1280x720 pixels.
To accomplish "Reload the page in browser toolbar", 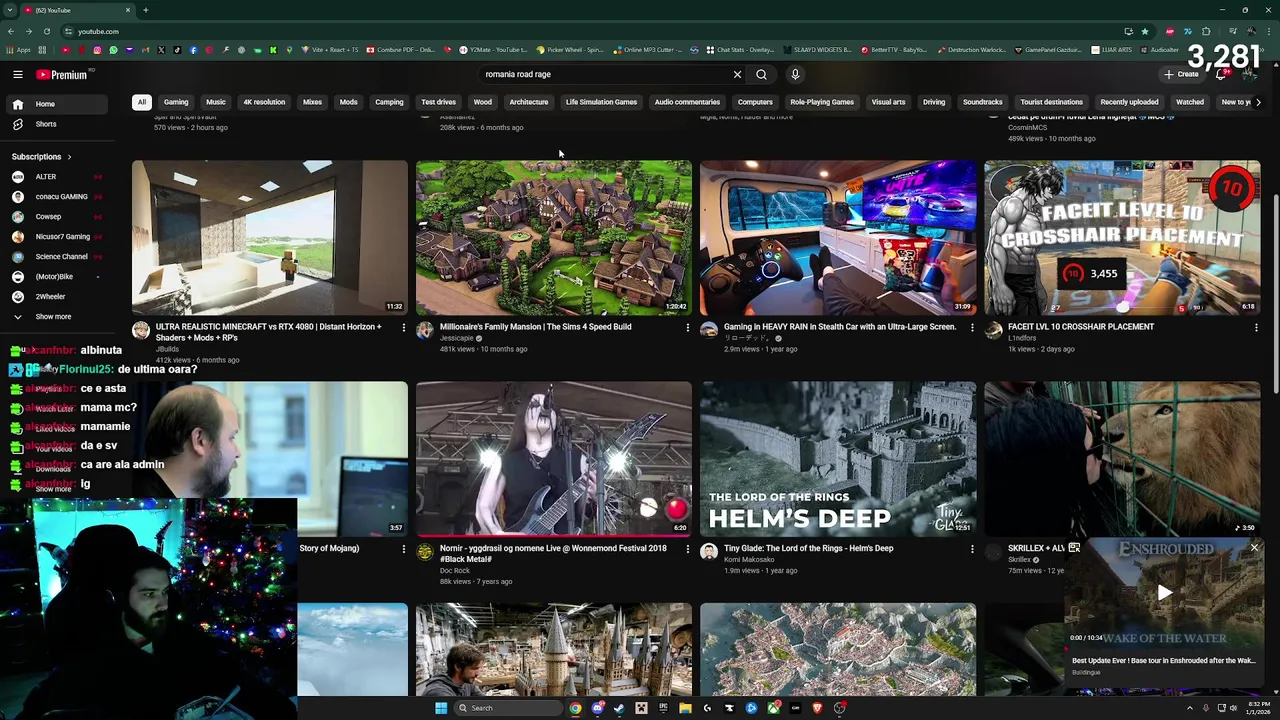I will pyautogui.click(x=47, y=31).
